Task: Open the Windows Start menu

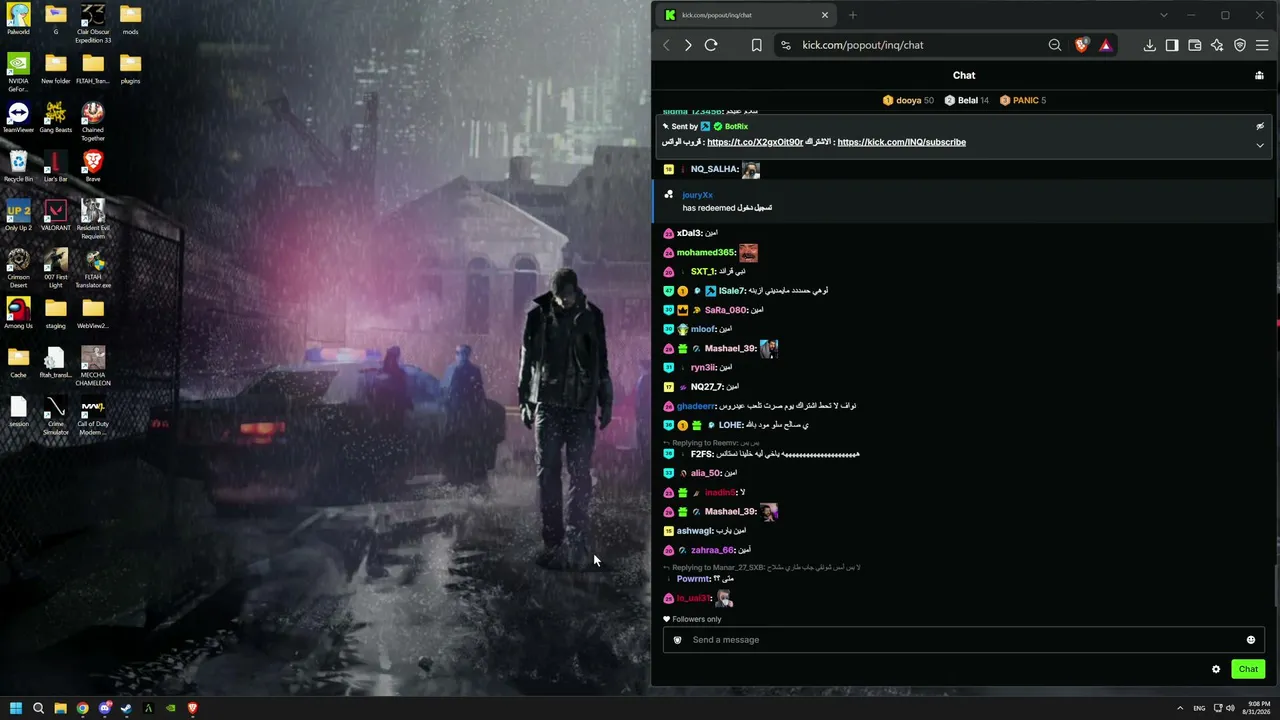Action: [16, 708]
